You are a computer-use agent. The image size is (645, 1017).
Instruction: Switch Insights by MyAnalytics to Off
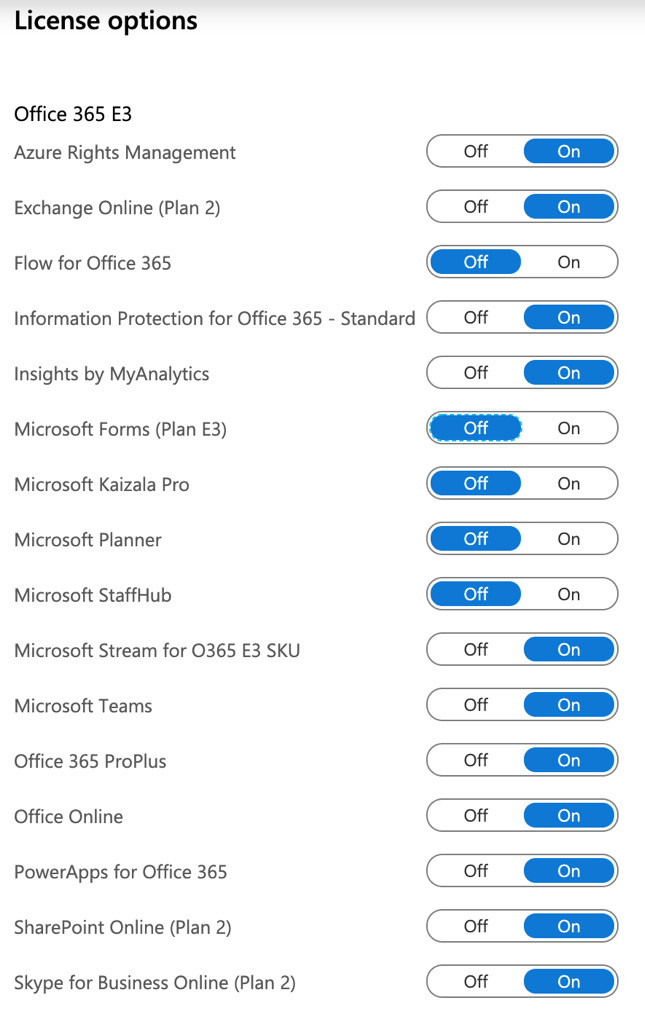click(x=475, y=373)
